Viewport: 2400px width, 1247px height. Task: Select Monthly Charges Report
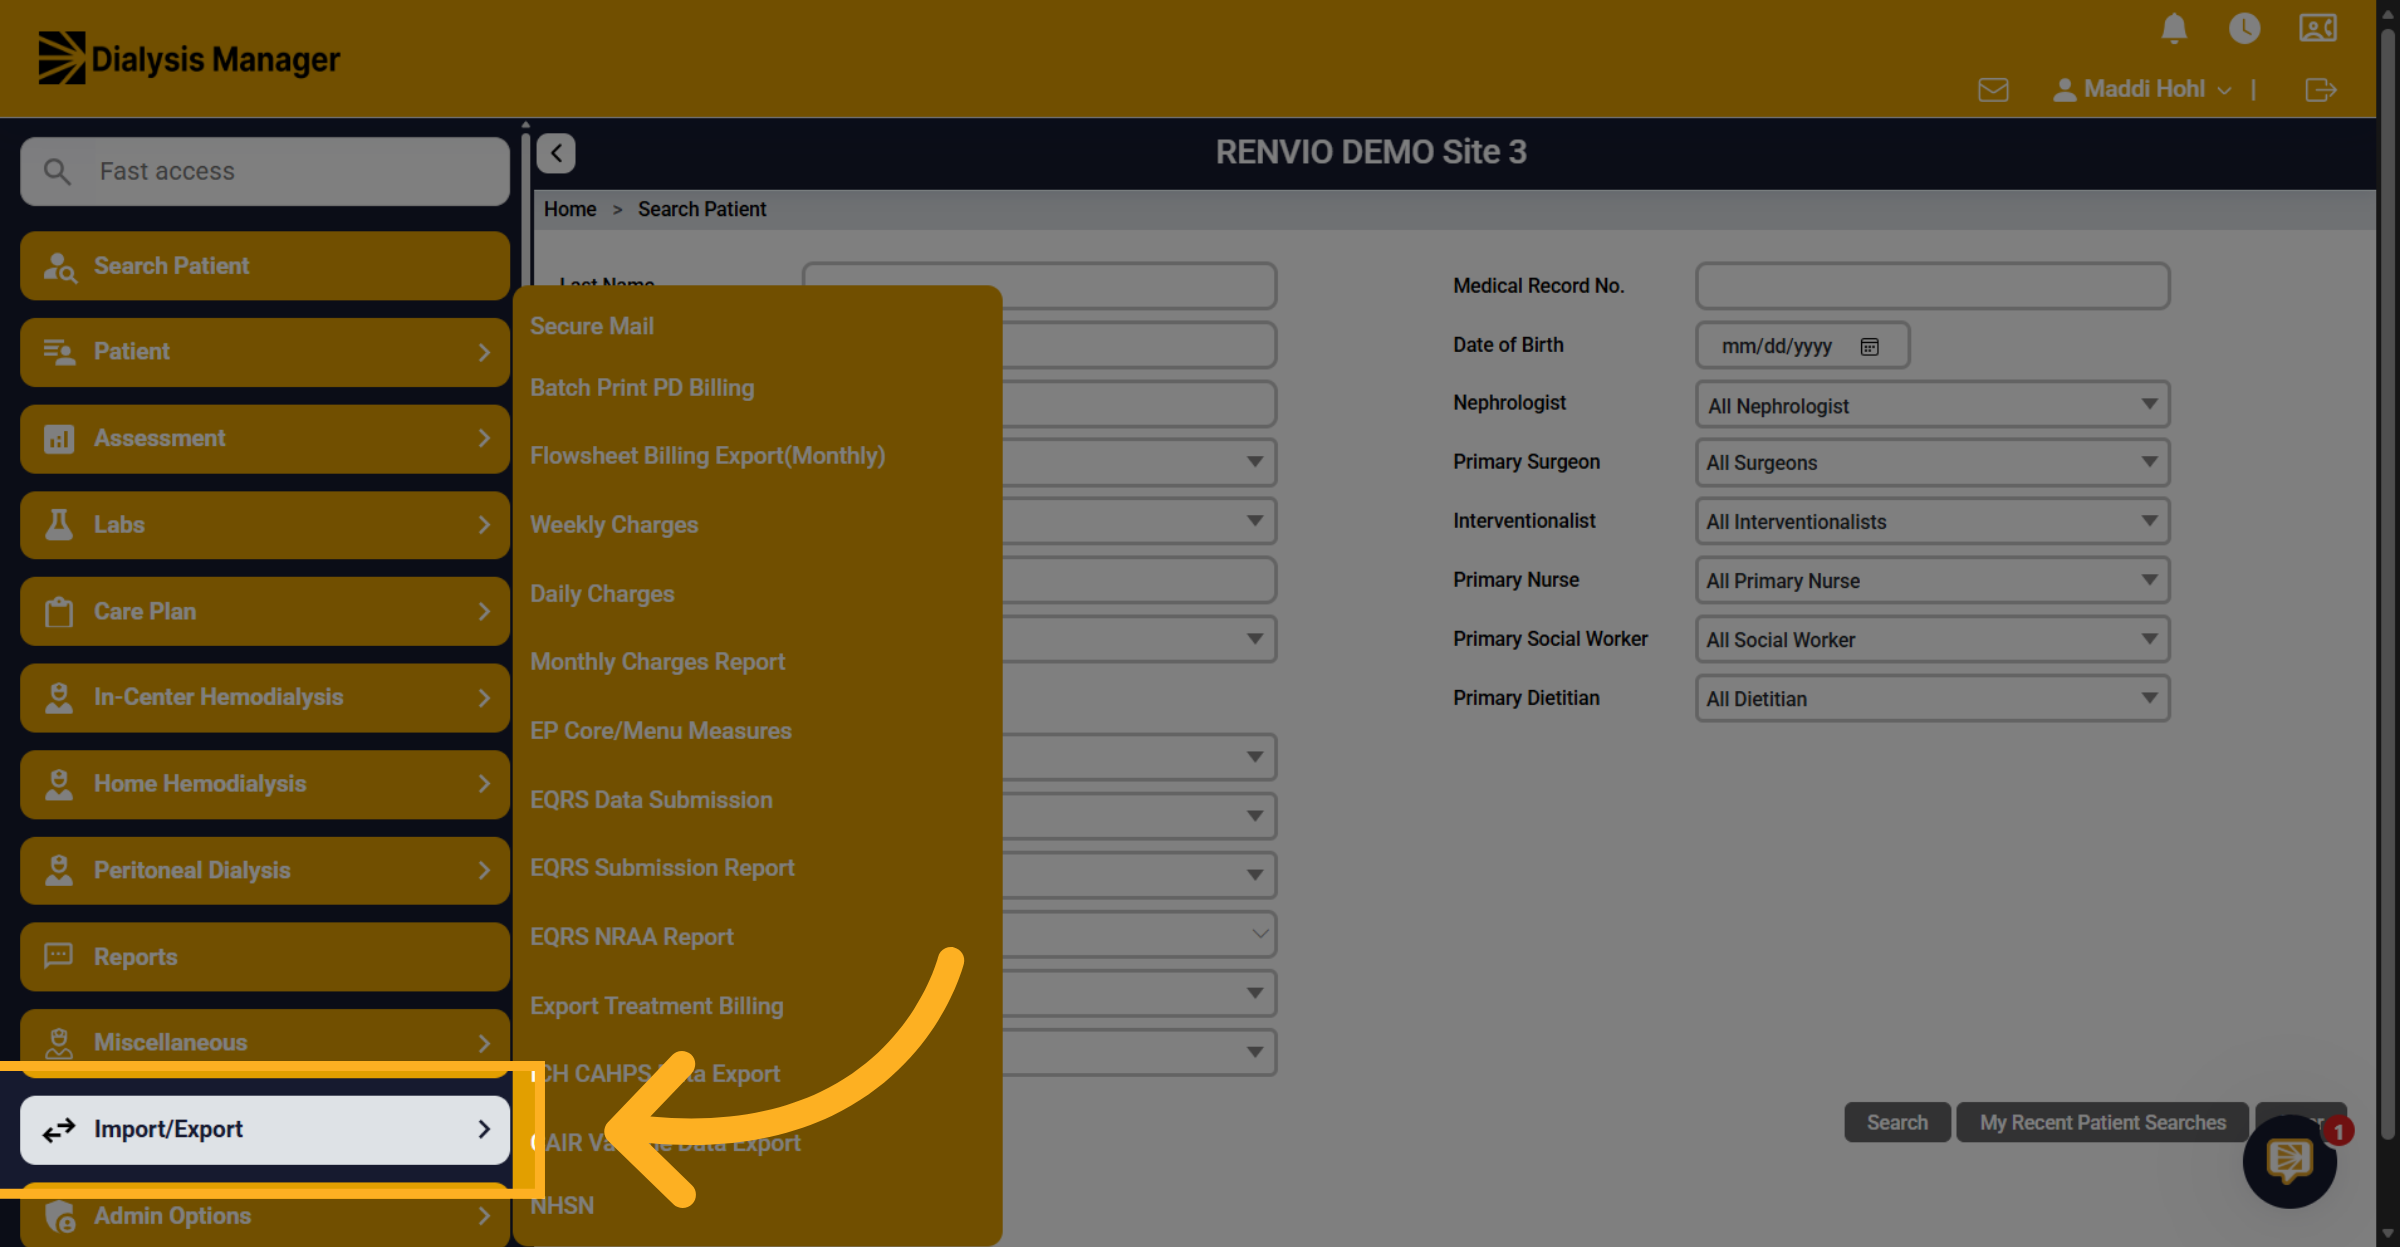658,662
